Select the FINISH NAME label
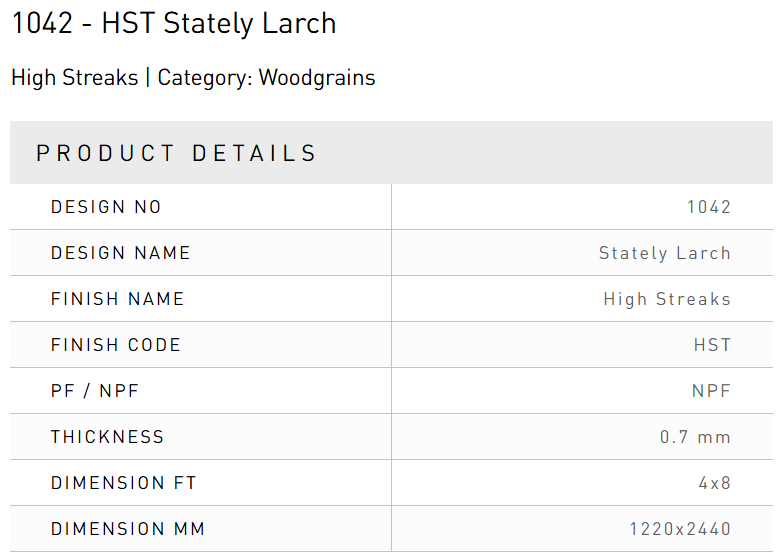This screenshot has height=560, width=782. coord(118,299)
